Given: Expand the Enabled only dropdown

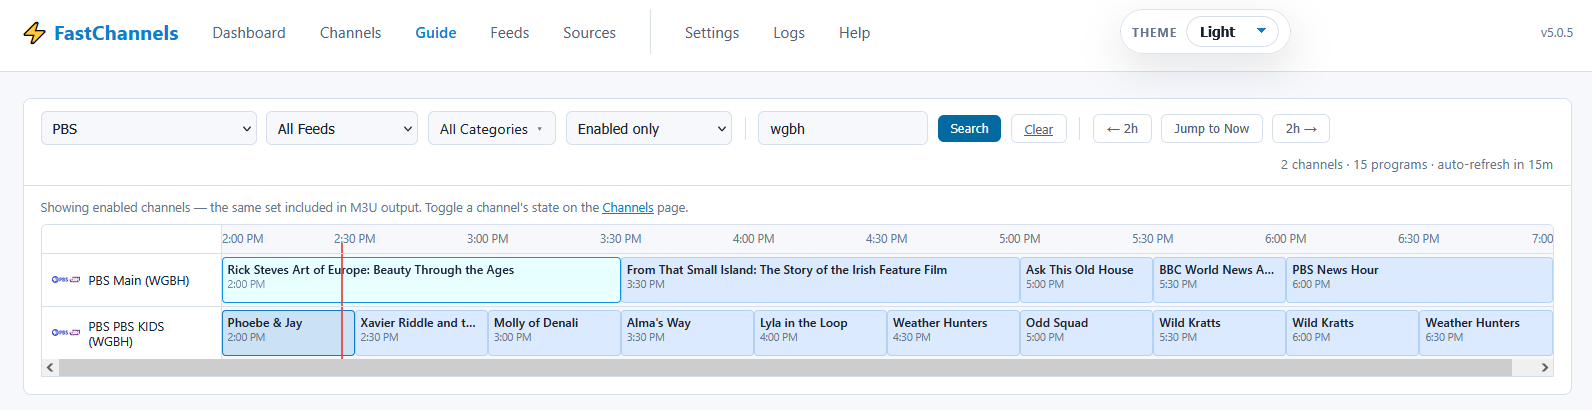Looking at the screenshot, I should pos(649,128).
